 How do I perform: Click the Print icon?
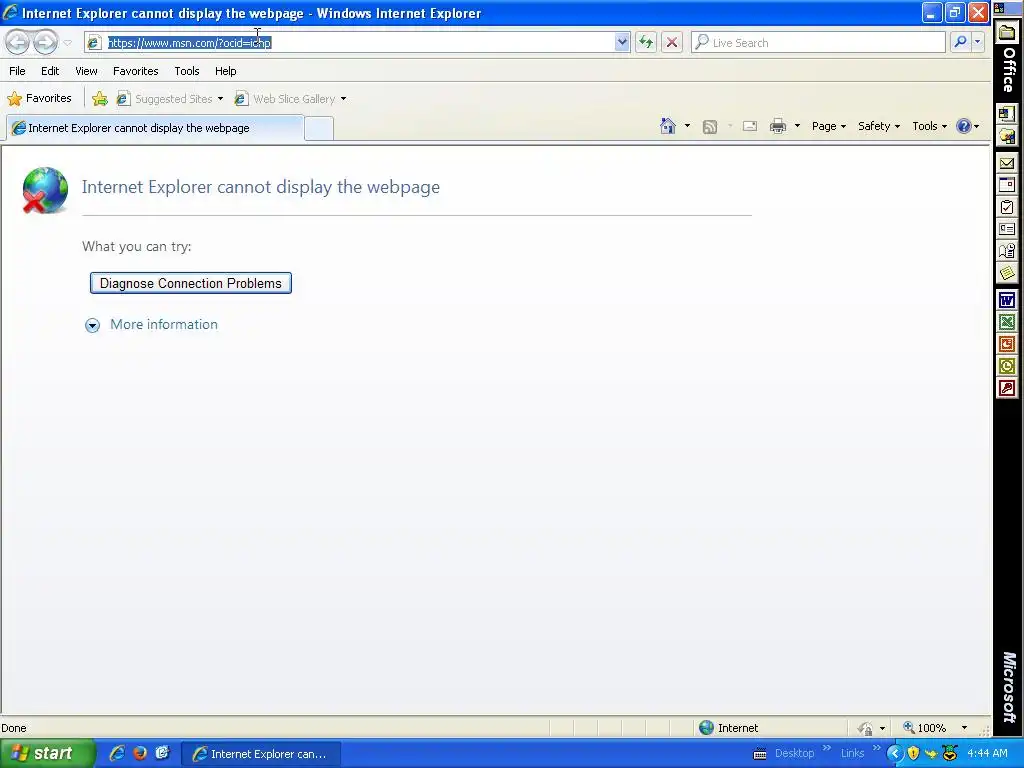pos(777,126)
